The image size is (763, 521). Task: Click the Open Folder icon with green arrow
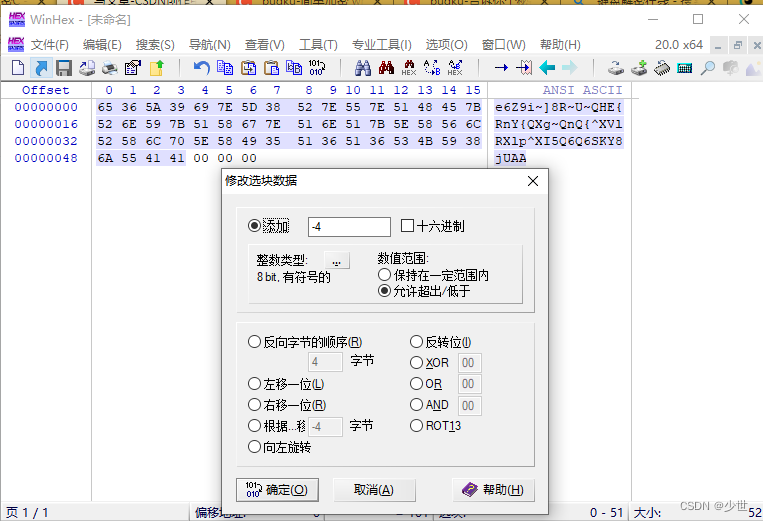tap(157, 68)
